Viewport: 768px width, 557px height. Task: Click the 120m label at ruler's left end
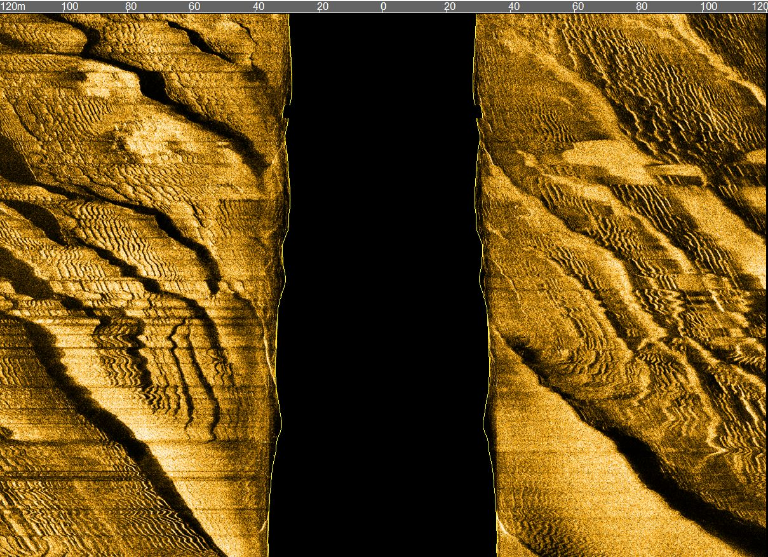pos(13,6)
